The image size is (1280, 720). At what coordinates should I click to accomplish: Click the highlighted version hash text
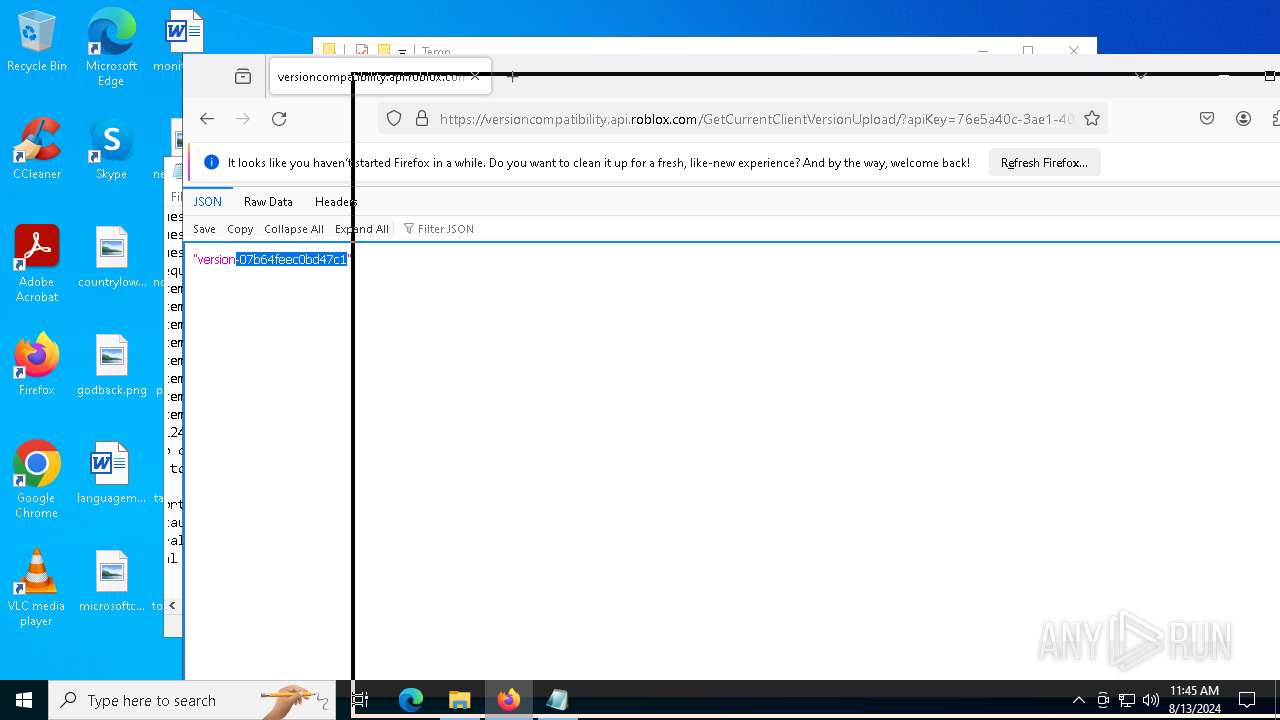coord(293,259)
